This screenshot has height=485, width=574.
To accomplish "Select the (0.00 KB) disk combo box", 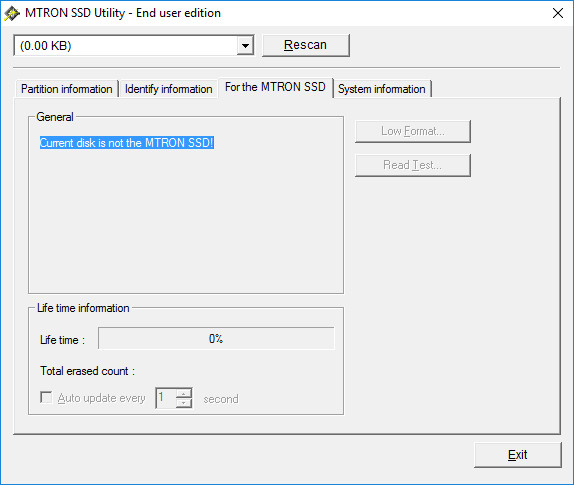I will [x=134, y=46].
